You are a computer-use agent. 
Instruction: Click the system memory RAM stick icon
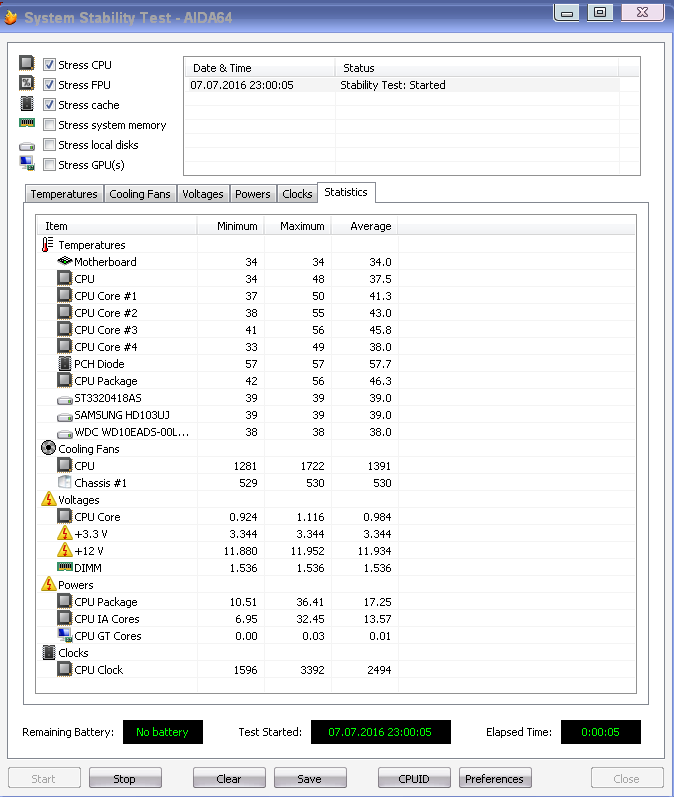click(x=27, y=122)
